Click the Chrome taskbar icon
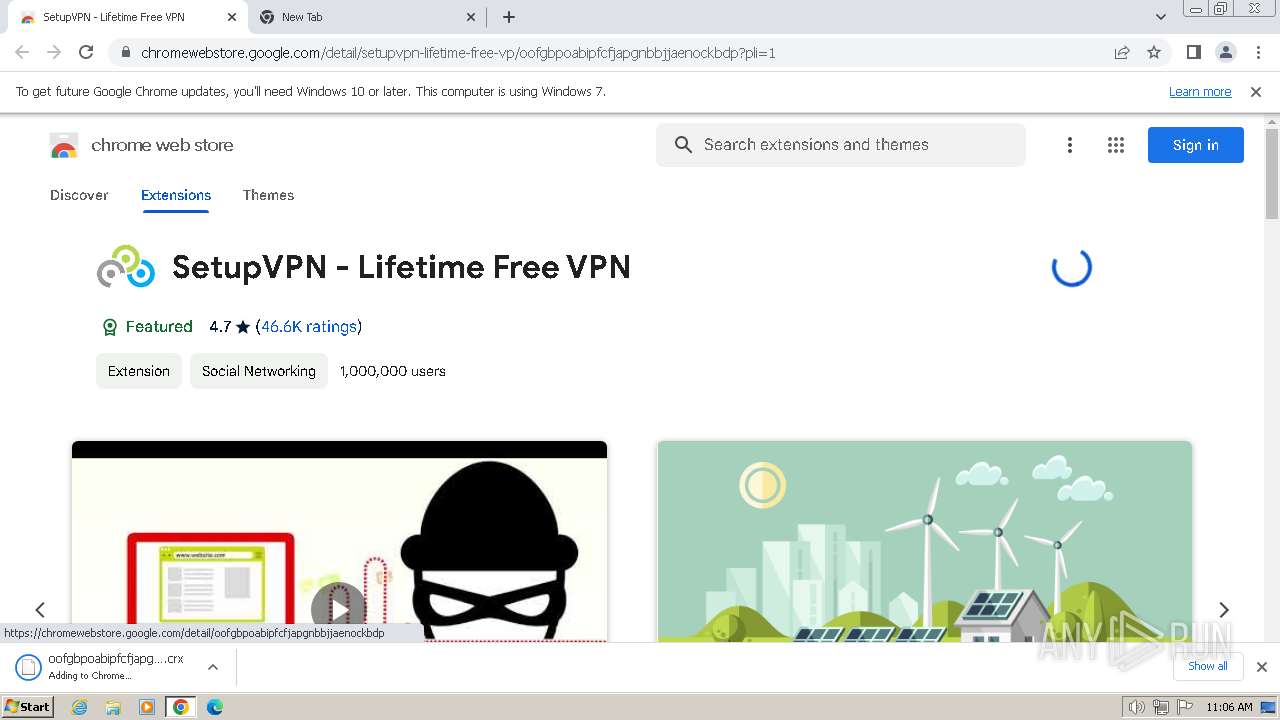Image resolution: width=1280 pixels, height=720 pixels. pyautogui.click(x=181, y=707)
